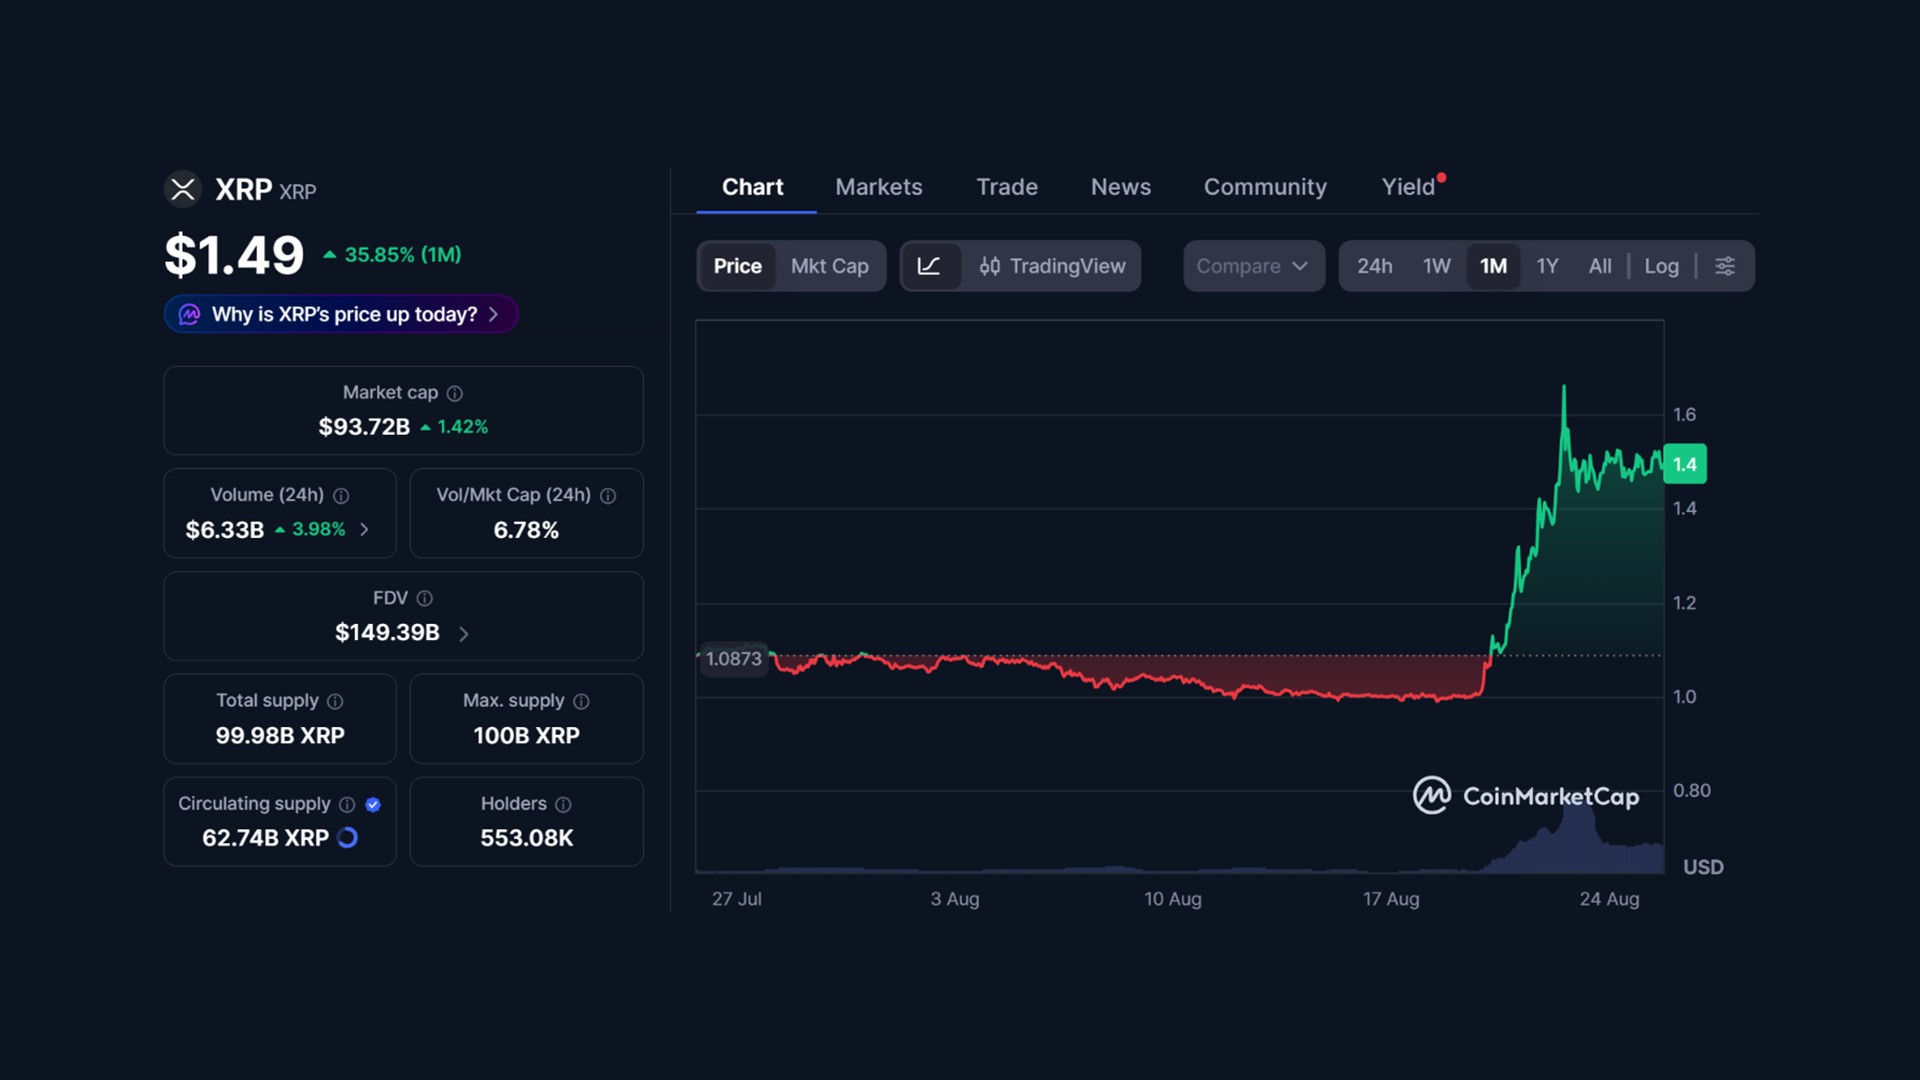Expand the Volume (24h) details chevron
The height and width of the screenshot is (1080, 1920).
tap(364, 530)
